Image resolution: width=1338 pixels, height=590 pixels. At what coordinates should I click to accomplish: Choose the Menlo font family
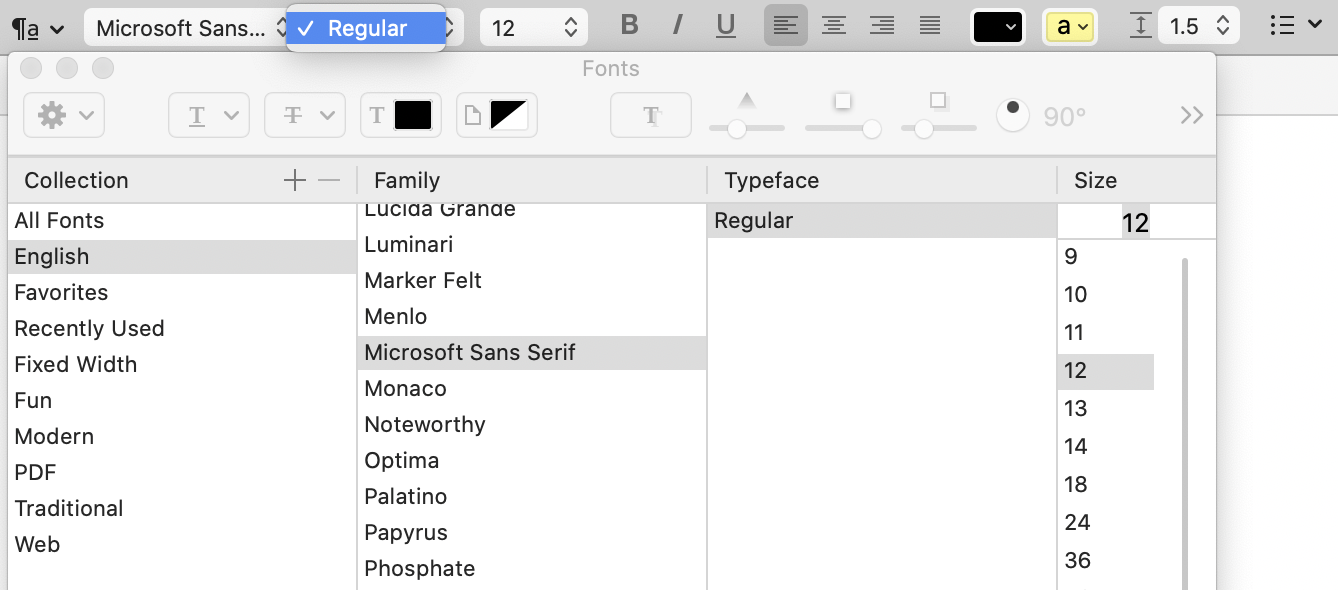click(x=532, y=317)
